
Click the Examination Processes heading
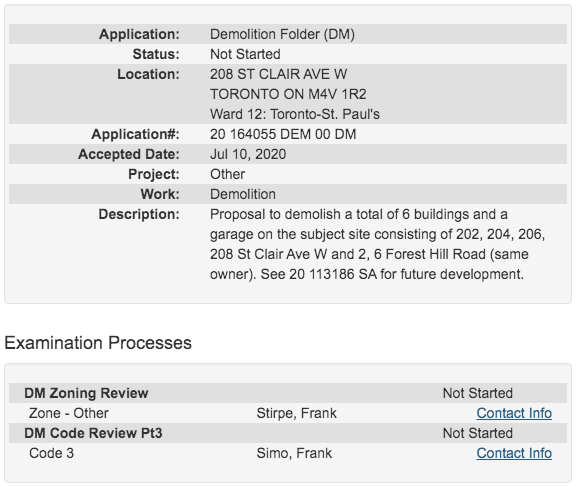[98, 343]
